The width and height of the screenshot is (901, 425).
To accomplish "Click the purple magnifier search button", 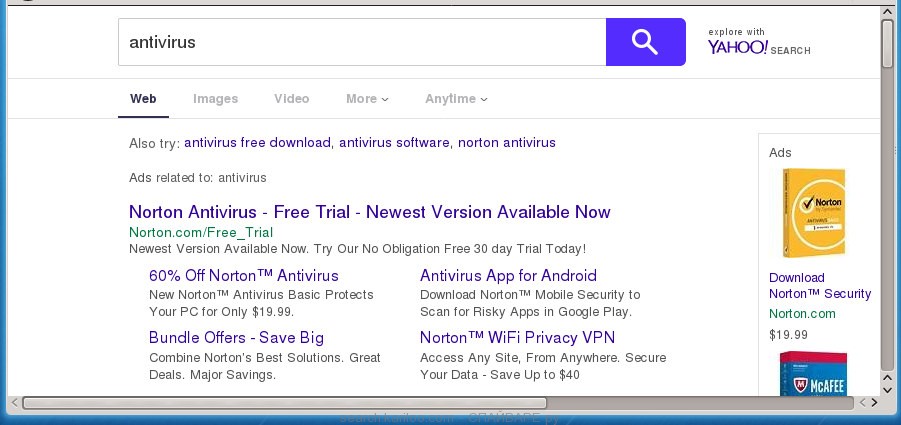I will click(645, 42).
